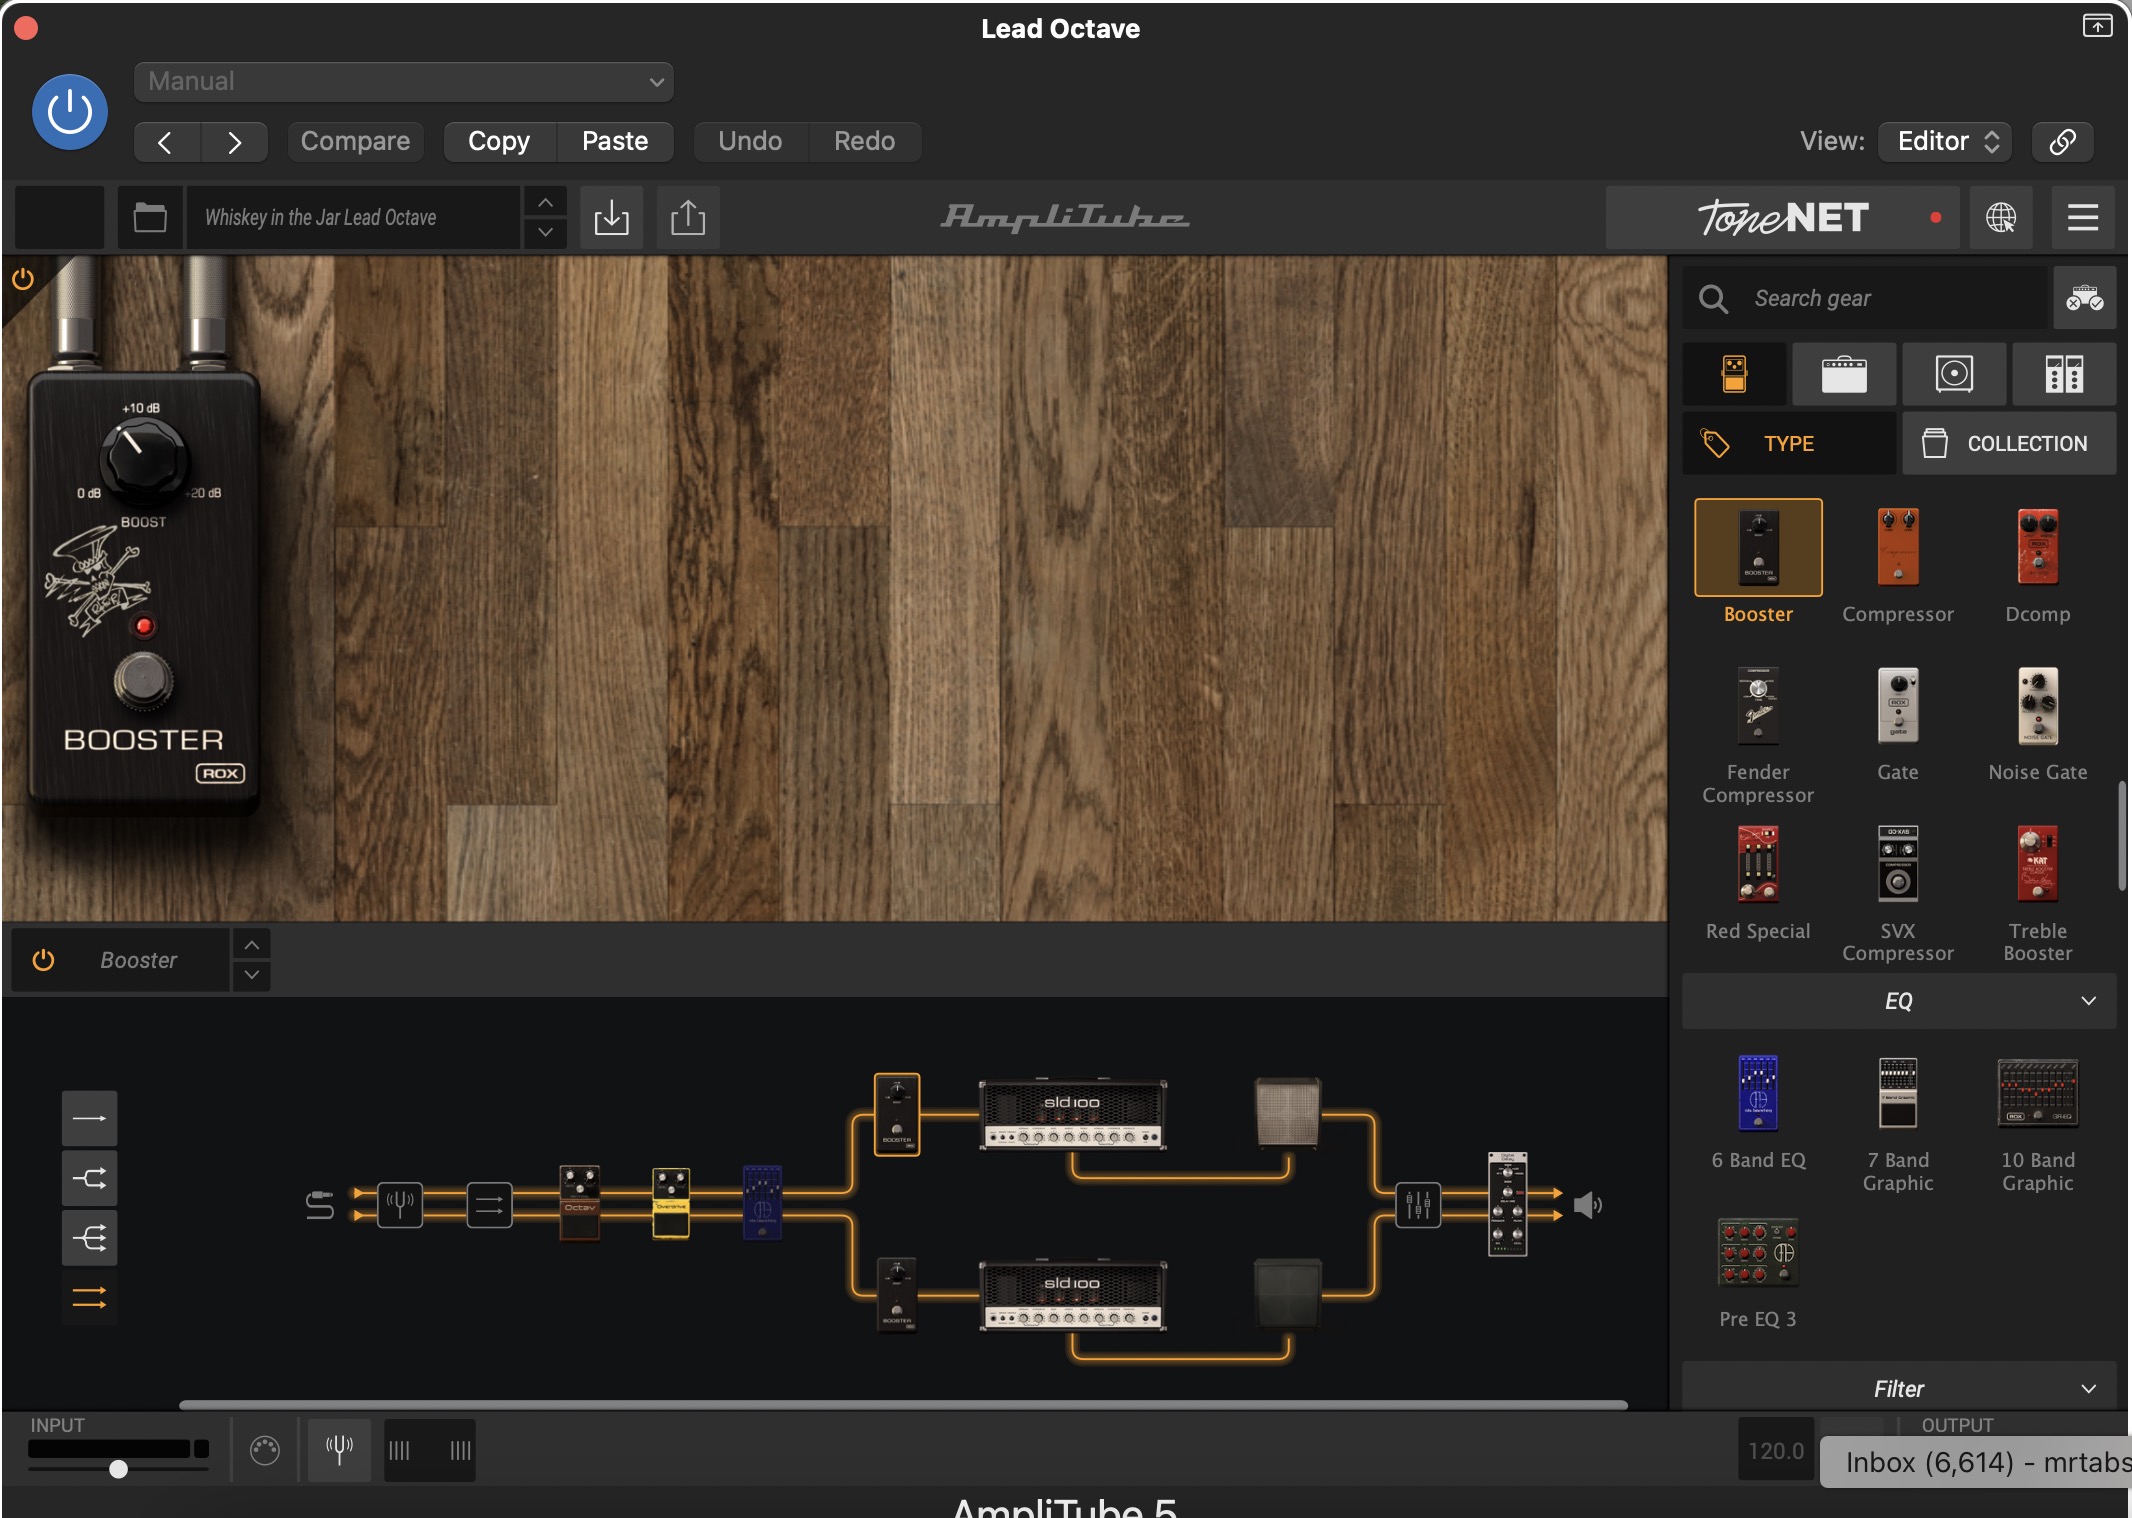Show the cabinet gear category
Viewport: 2132px width, 1518px height.
click(x=1955, y=374)
